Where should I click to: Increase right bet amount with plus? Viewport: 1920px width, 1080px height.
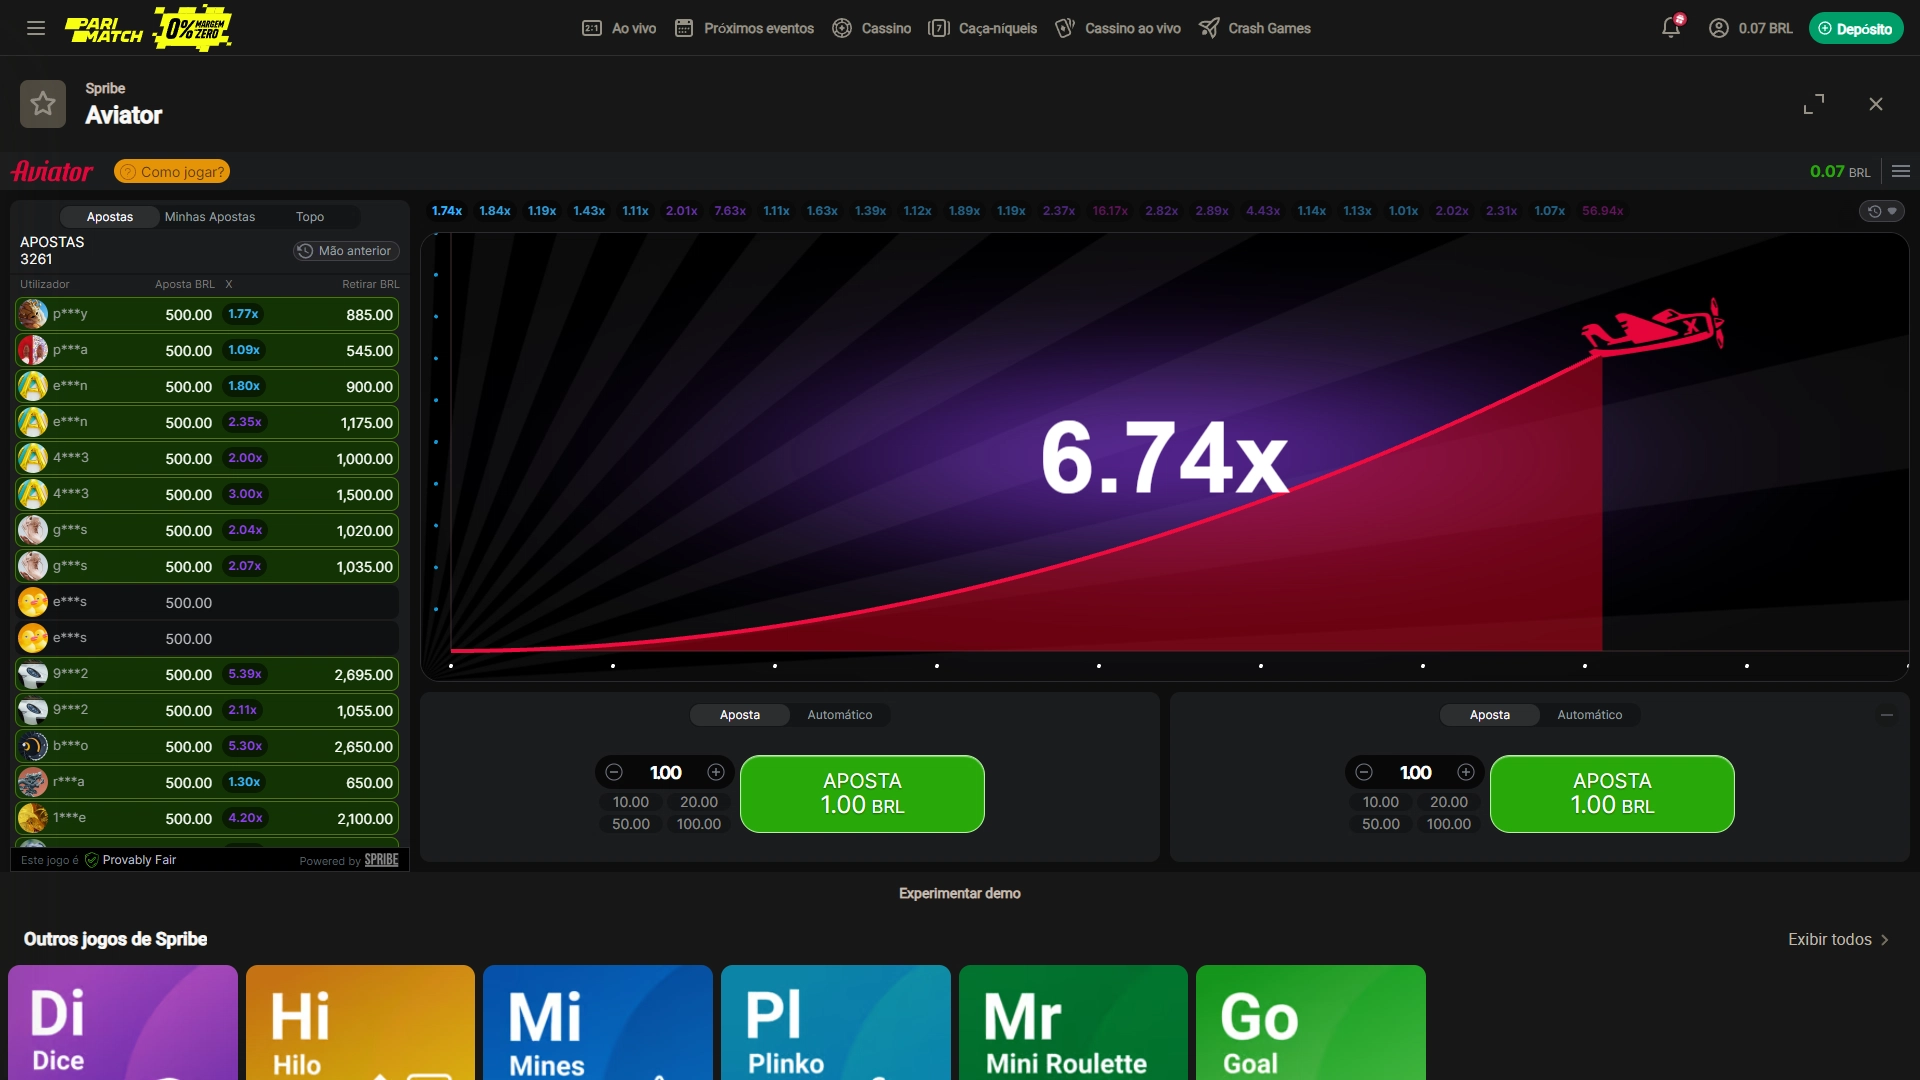[x=1466, y=772]
